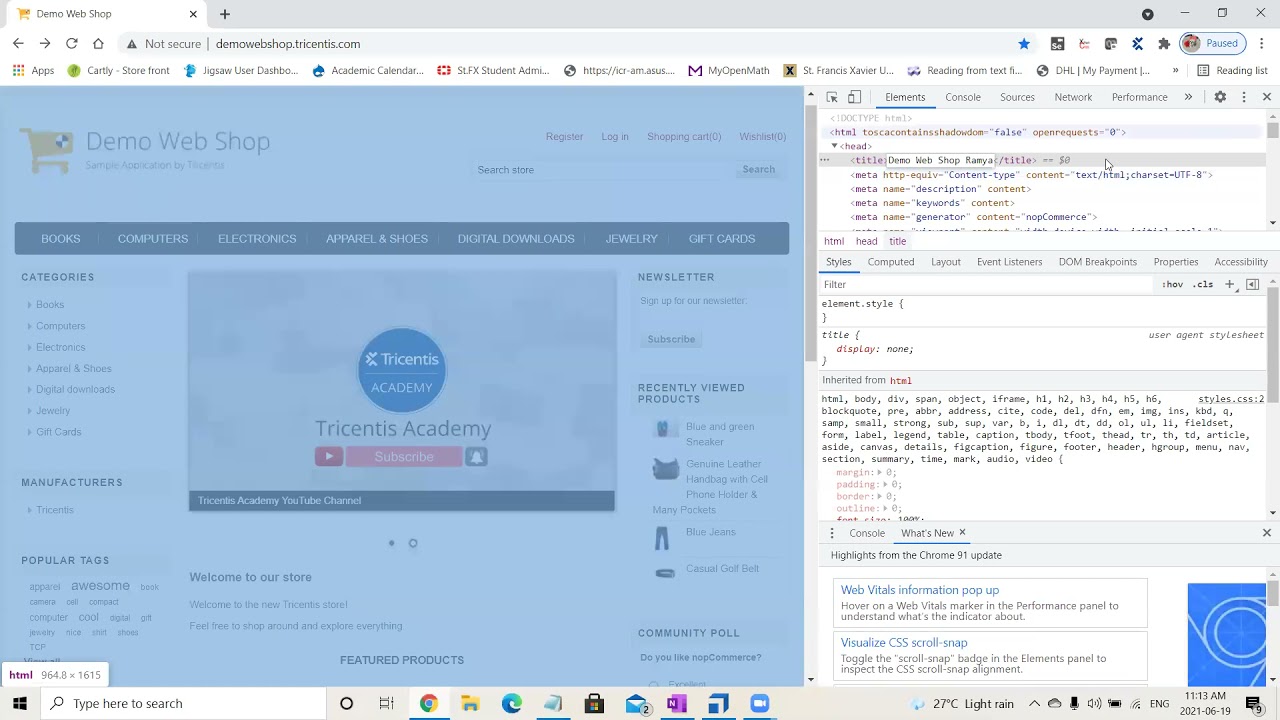
Task: Open File Explorer from the taskbar
Action: pos(470,704)
